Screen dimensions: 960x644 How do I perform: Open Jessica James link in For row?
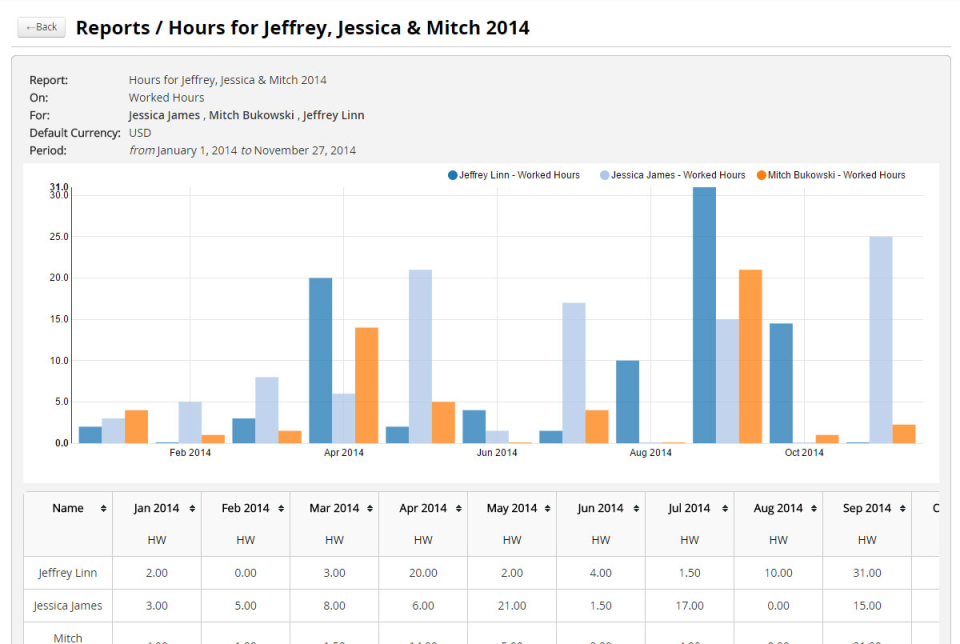[164, 115]
